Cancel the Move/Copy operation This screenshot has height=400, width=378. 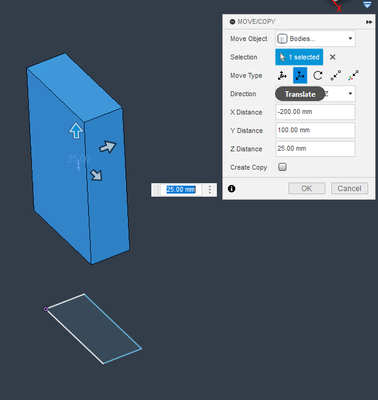click(350, 188)
